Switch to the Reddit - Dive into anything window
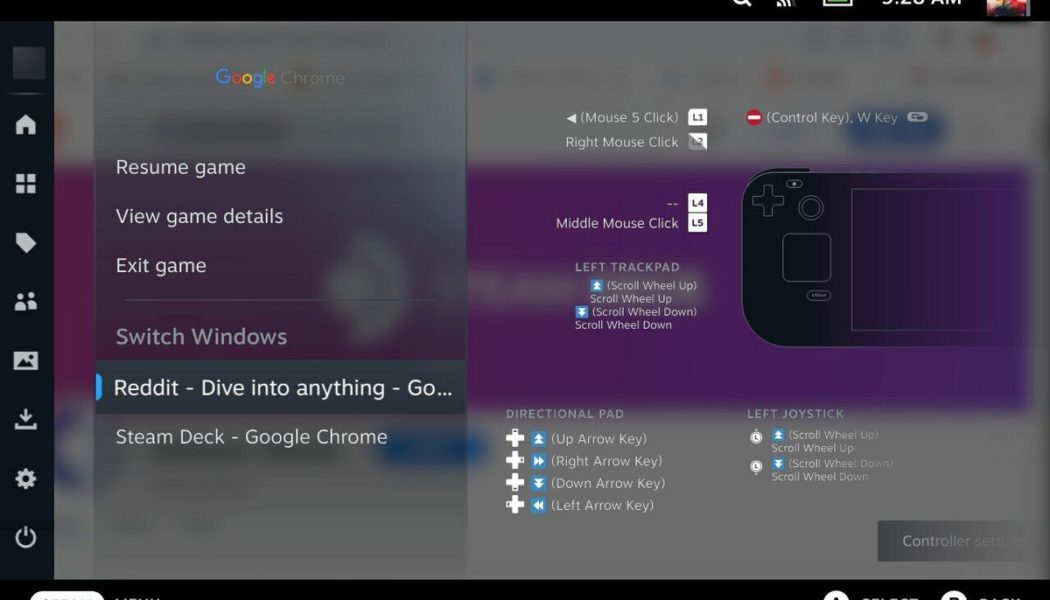1050x600 pixels. pyautogui.click(x=282, y=388)
